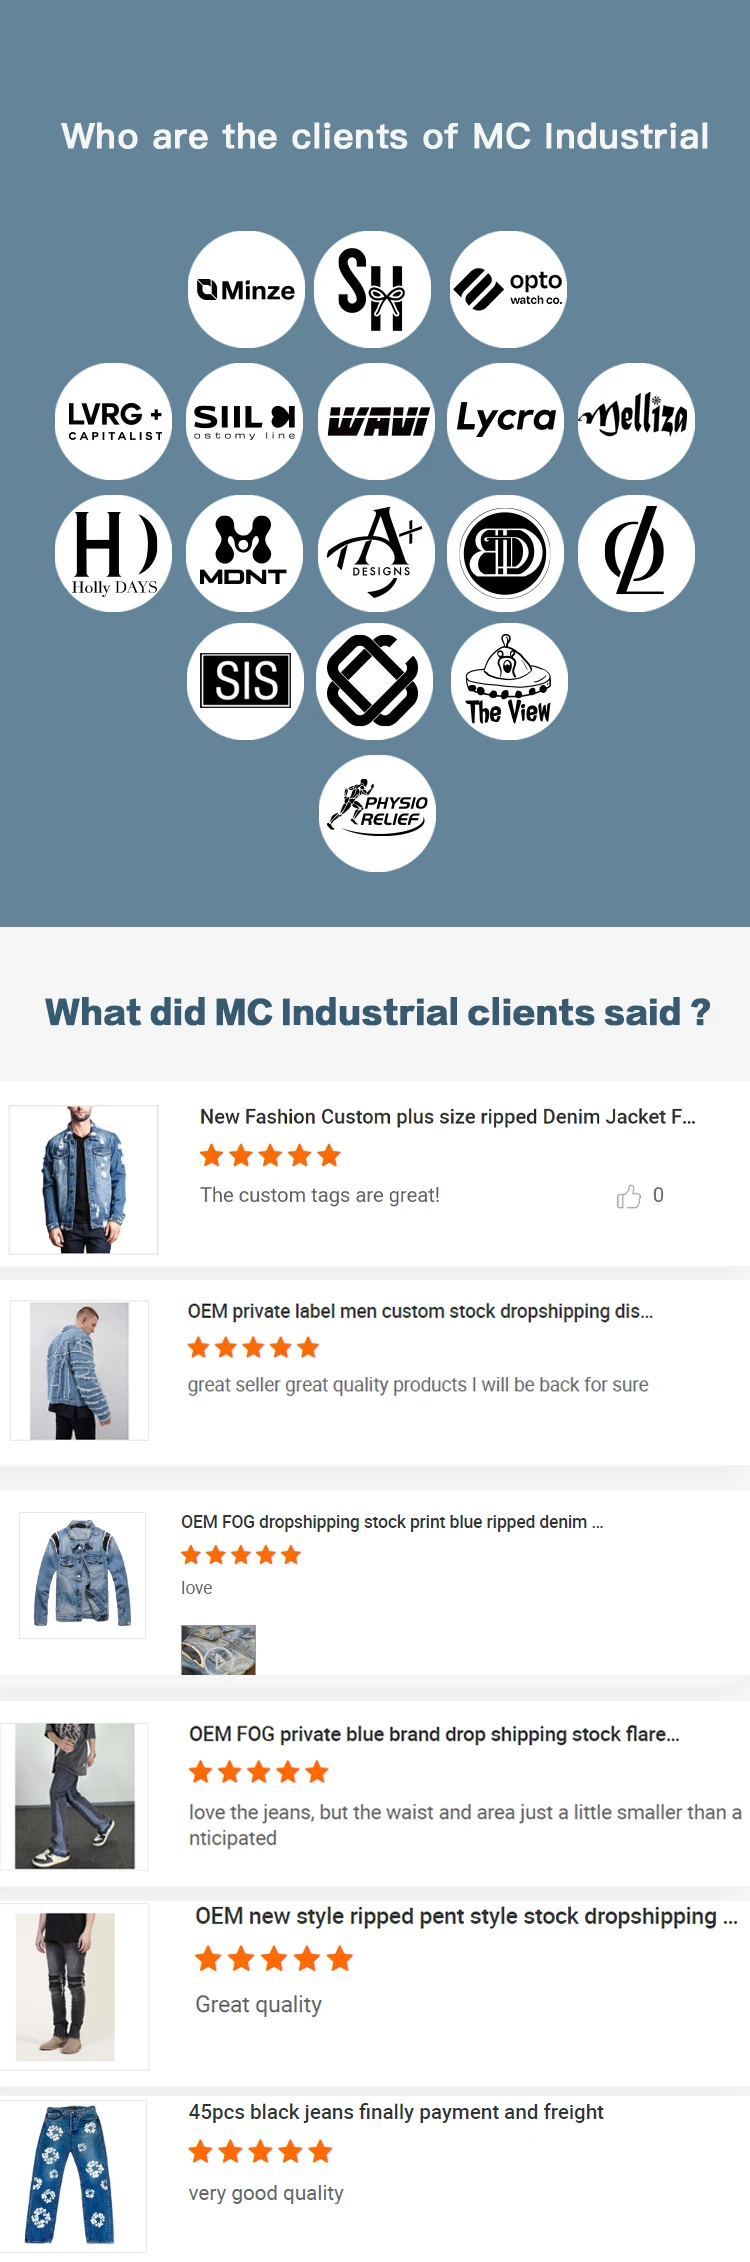Select the LVRG Capitalist logo
The height and width of the screenshot is (2262, 750).
tap(114, 422)
